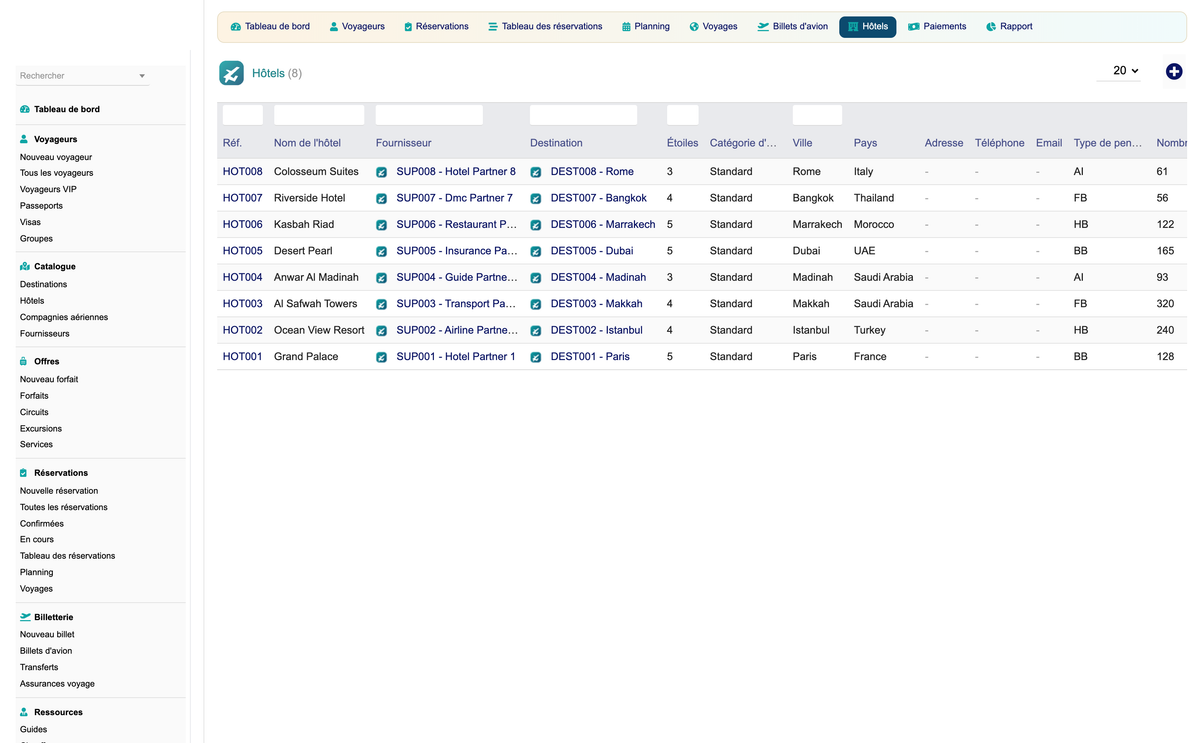The width and height of the screenshot is (1200, 743).
Task: Open the Tableau de bord tab
Action: pos(270,27)
